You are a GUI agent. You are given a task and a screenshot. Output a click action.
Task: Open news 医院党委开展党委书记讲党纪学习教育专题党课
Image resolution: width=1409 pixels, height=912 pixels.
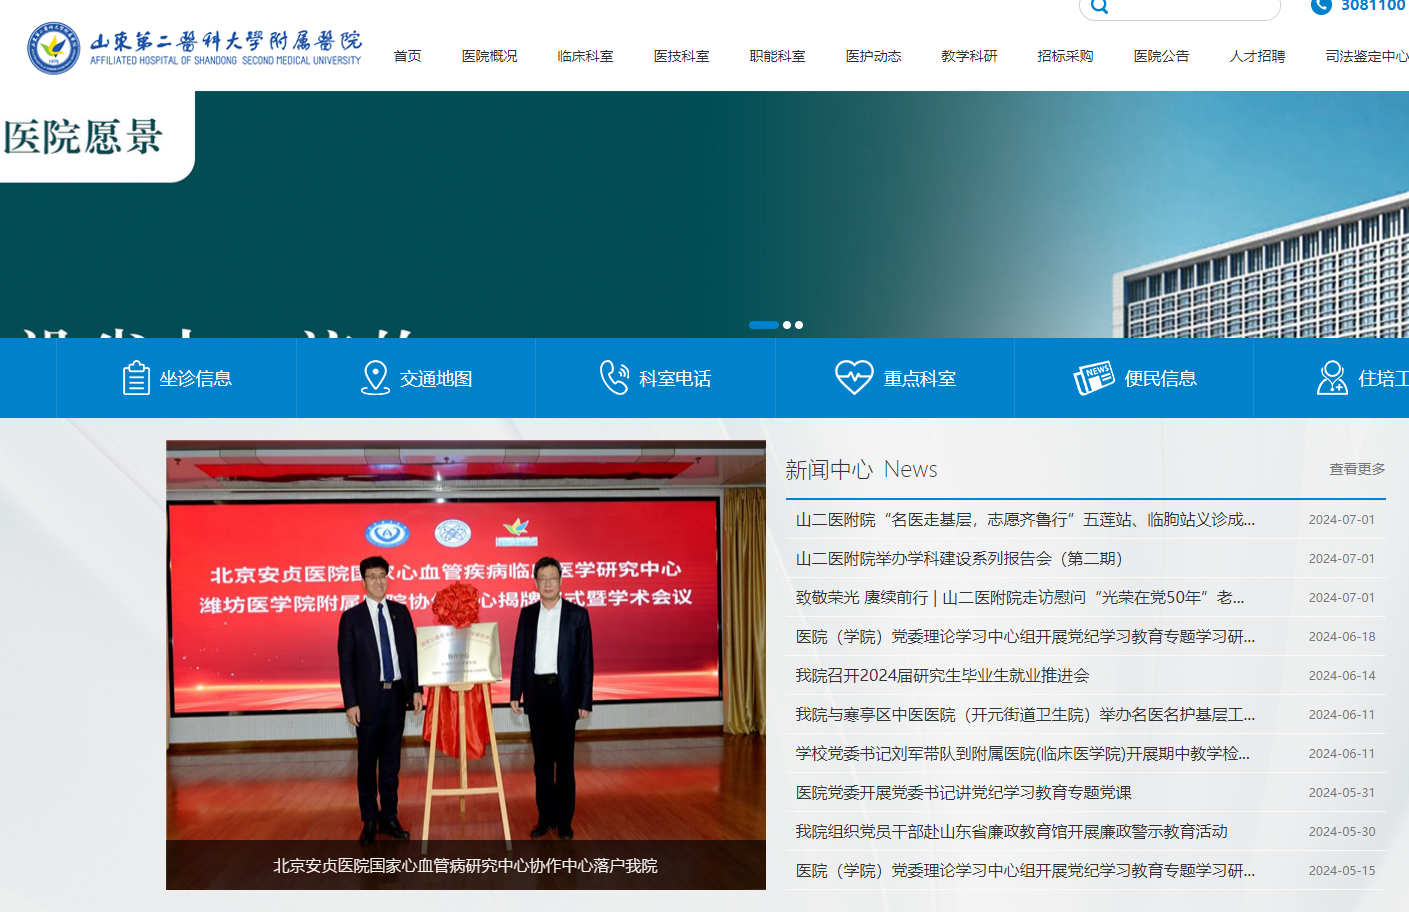(x=963, y=793)
